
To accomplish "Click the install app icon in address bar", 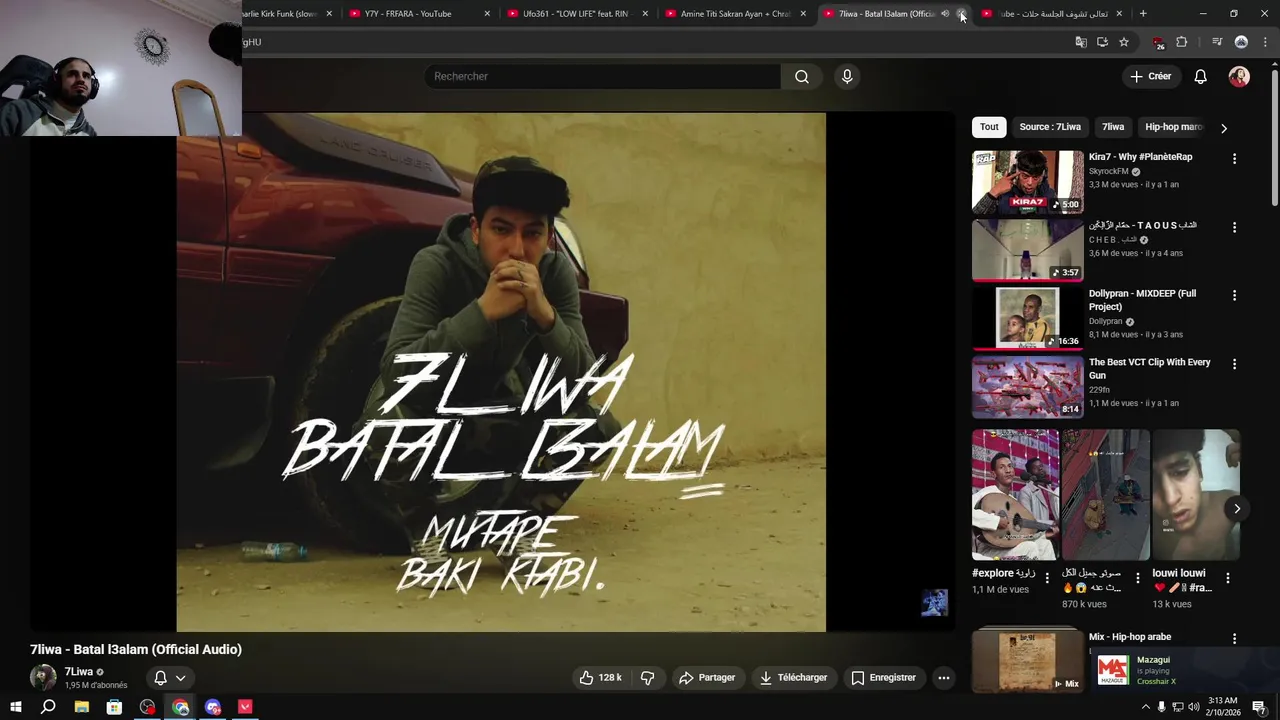I will click(1102, 42).
